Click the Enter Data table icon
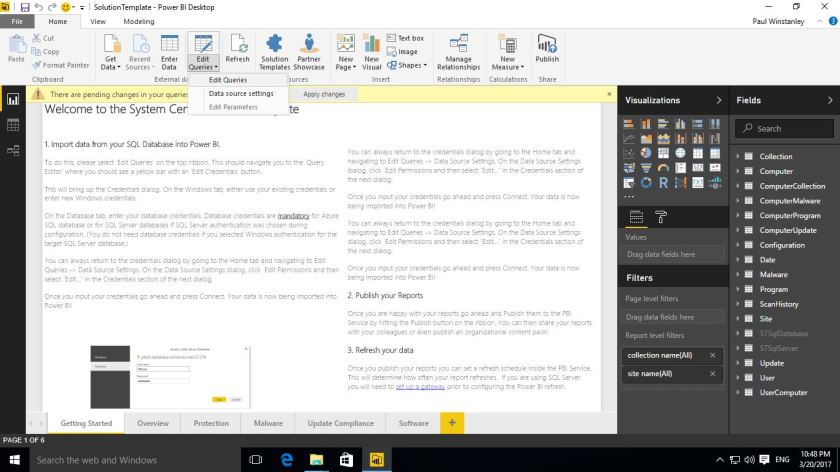The image size is (840, 472). 170,48
